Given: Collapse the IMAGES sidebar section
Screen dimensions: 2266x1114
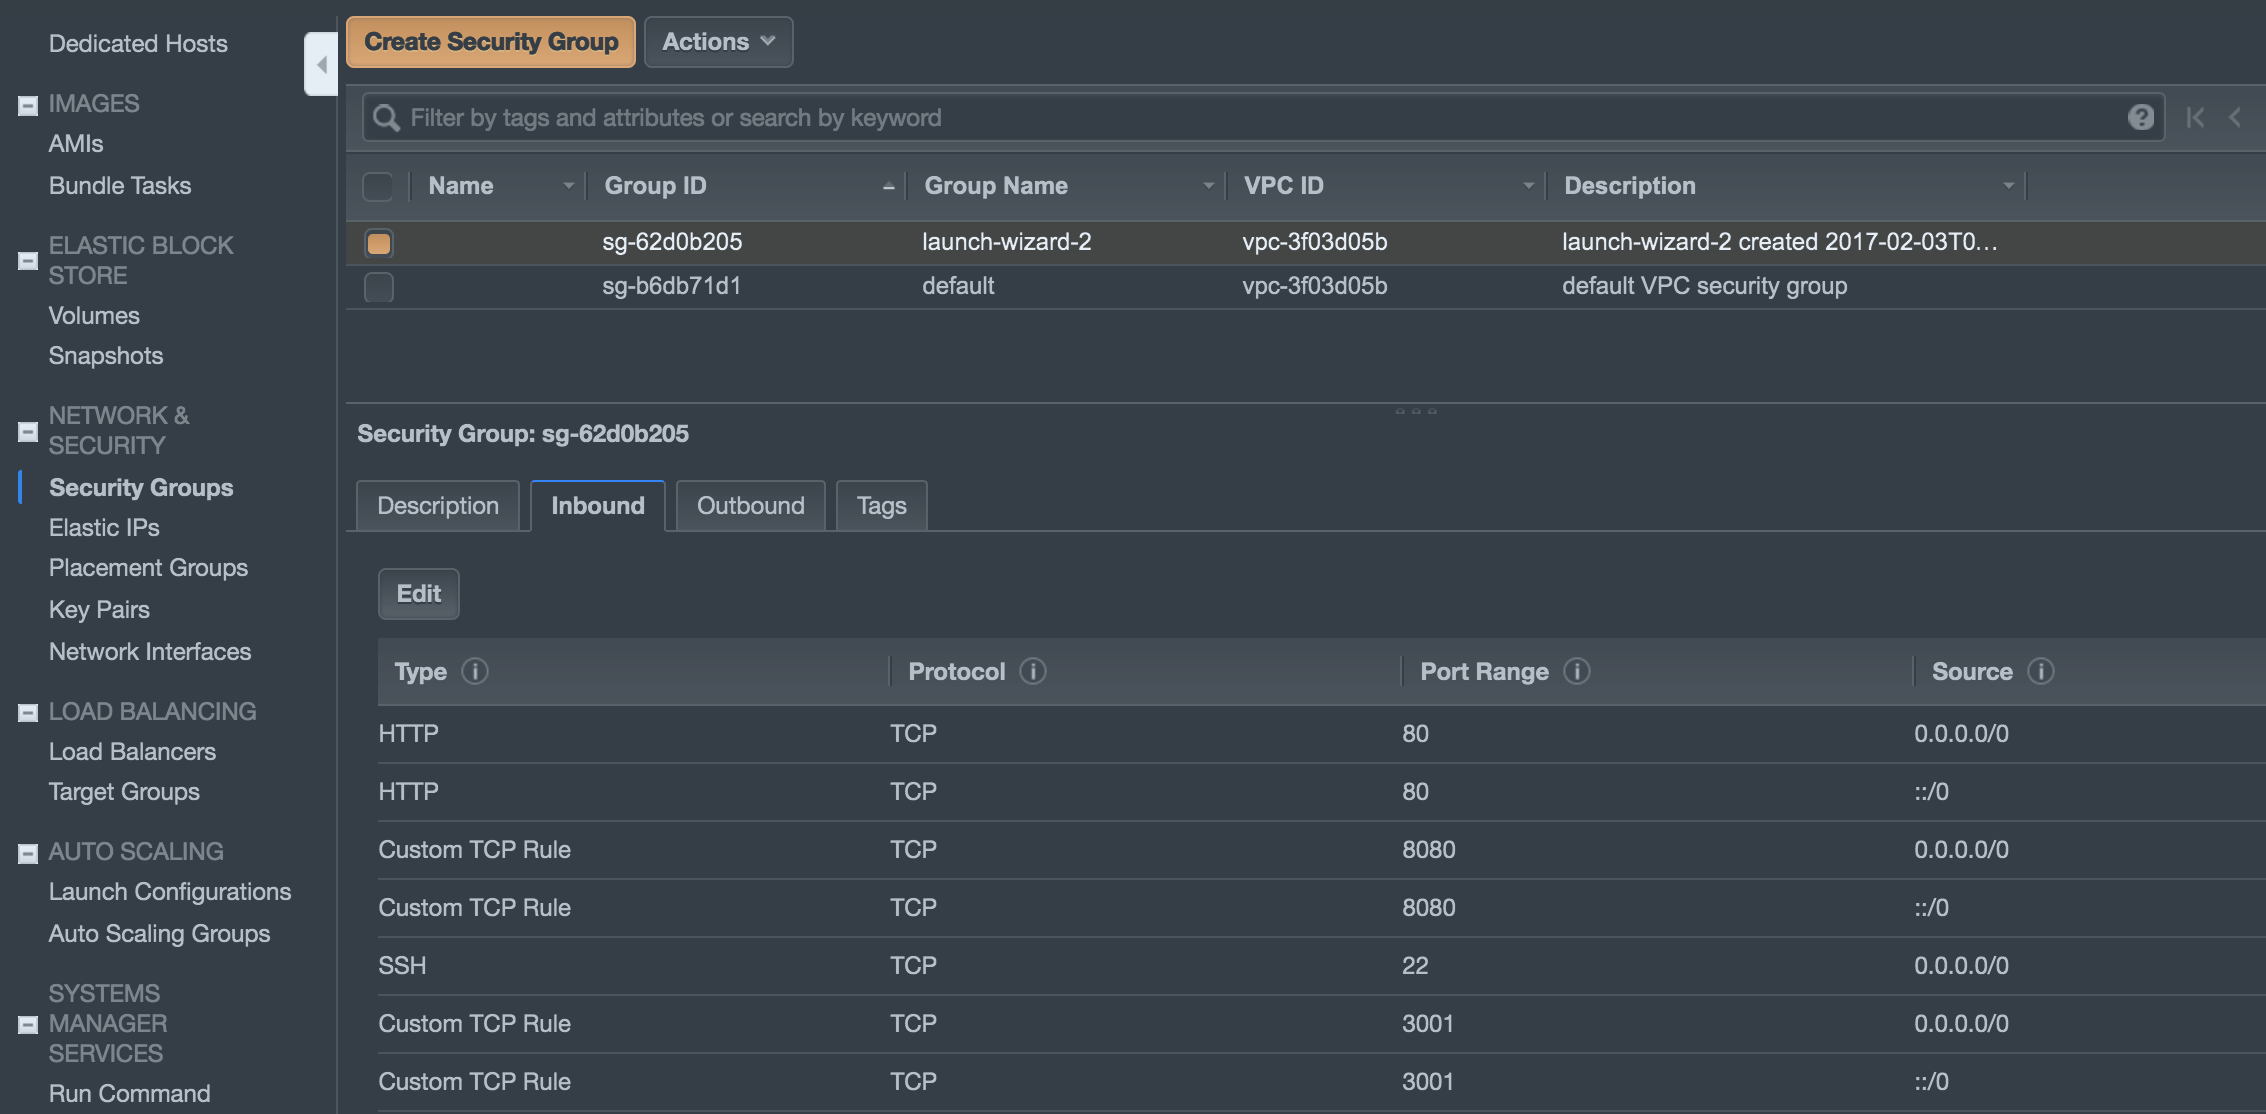Looking at the screenshot, I should (28, 105).
